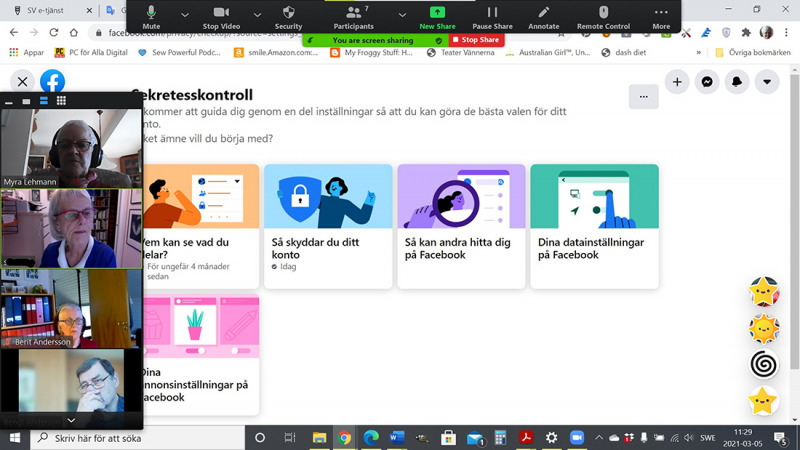800x450 pixels.
Task: Open Calculator from taskbar
Action: [501, 438]
